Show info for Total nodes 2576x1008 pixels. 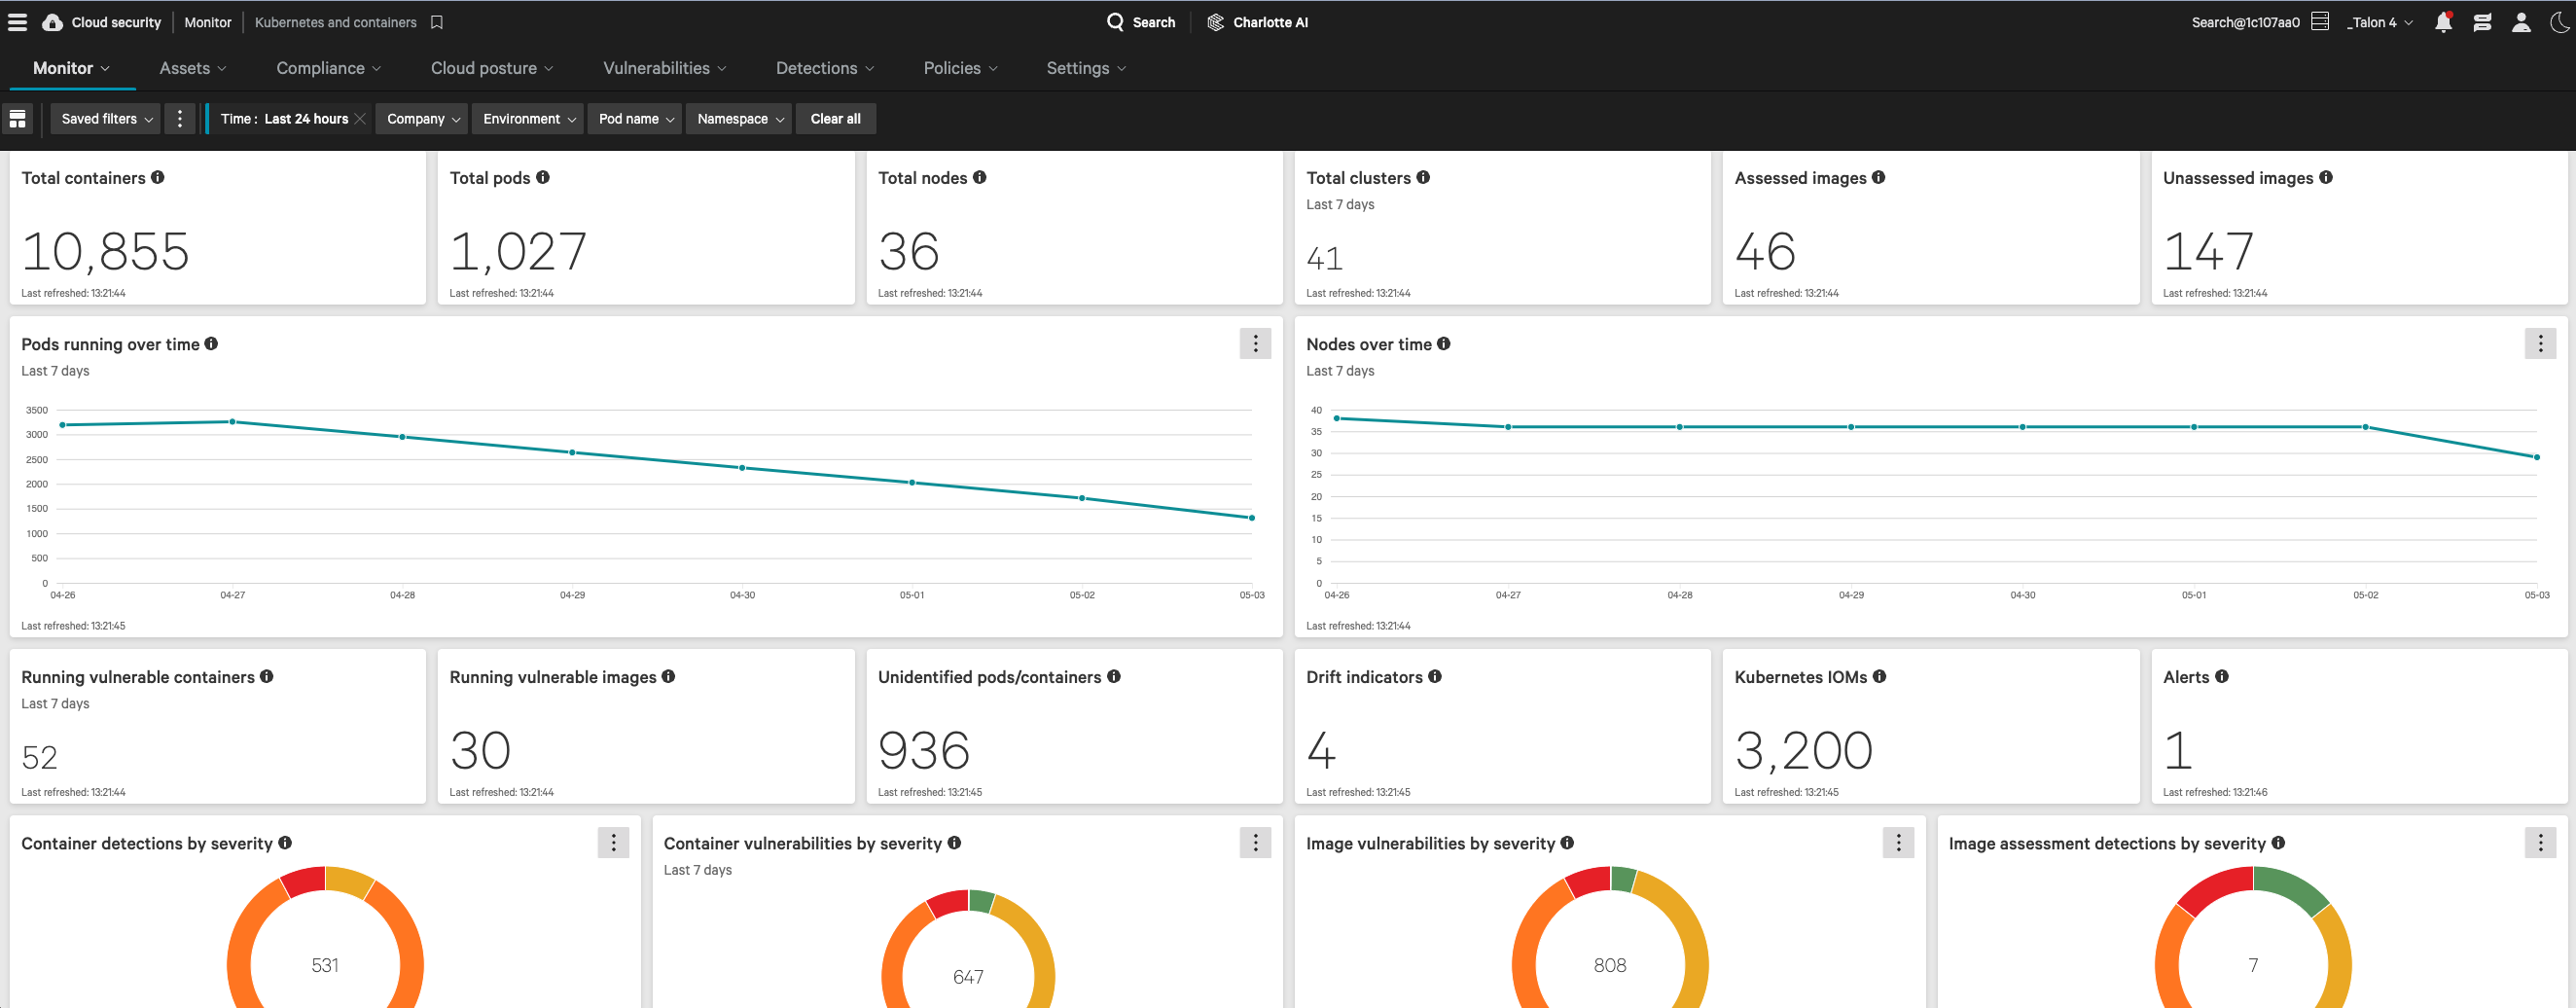(x=980, y=177)
